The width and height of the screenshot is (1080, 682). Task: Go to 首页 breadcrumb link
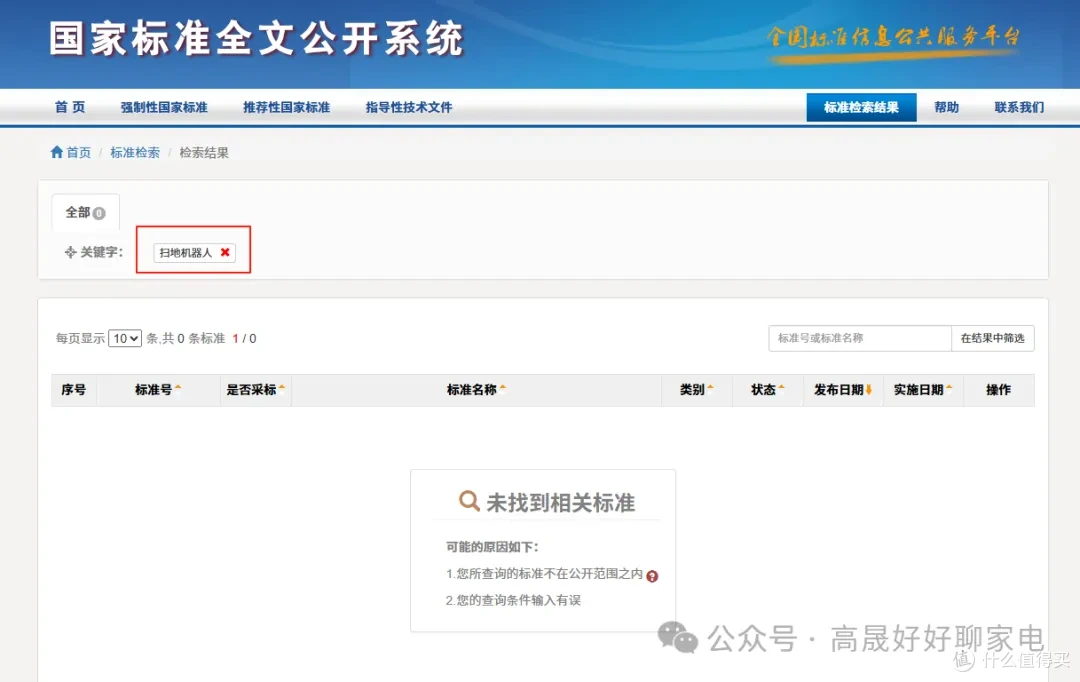coord(79,152)
